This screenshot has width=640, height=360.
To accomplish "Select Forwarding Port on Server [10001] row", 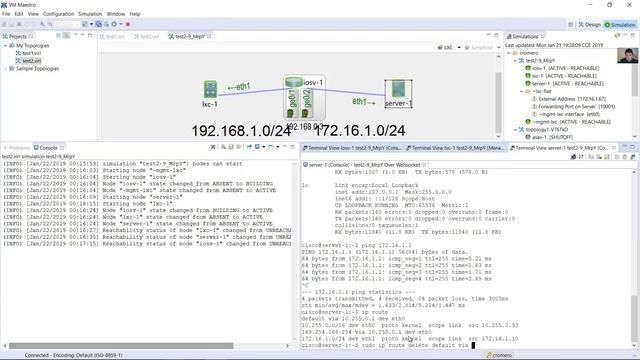I will pos(573,107).
